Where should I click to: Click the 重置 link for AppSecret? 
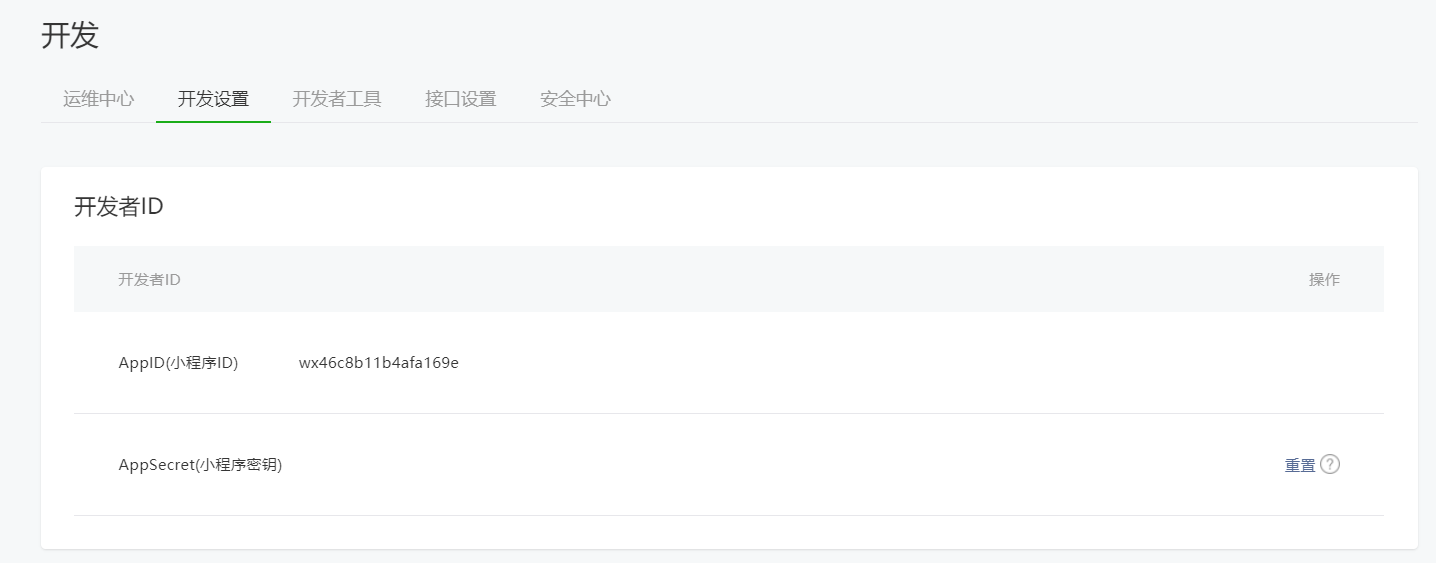point(1300,465)
